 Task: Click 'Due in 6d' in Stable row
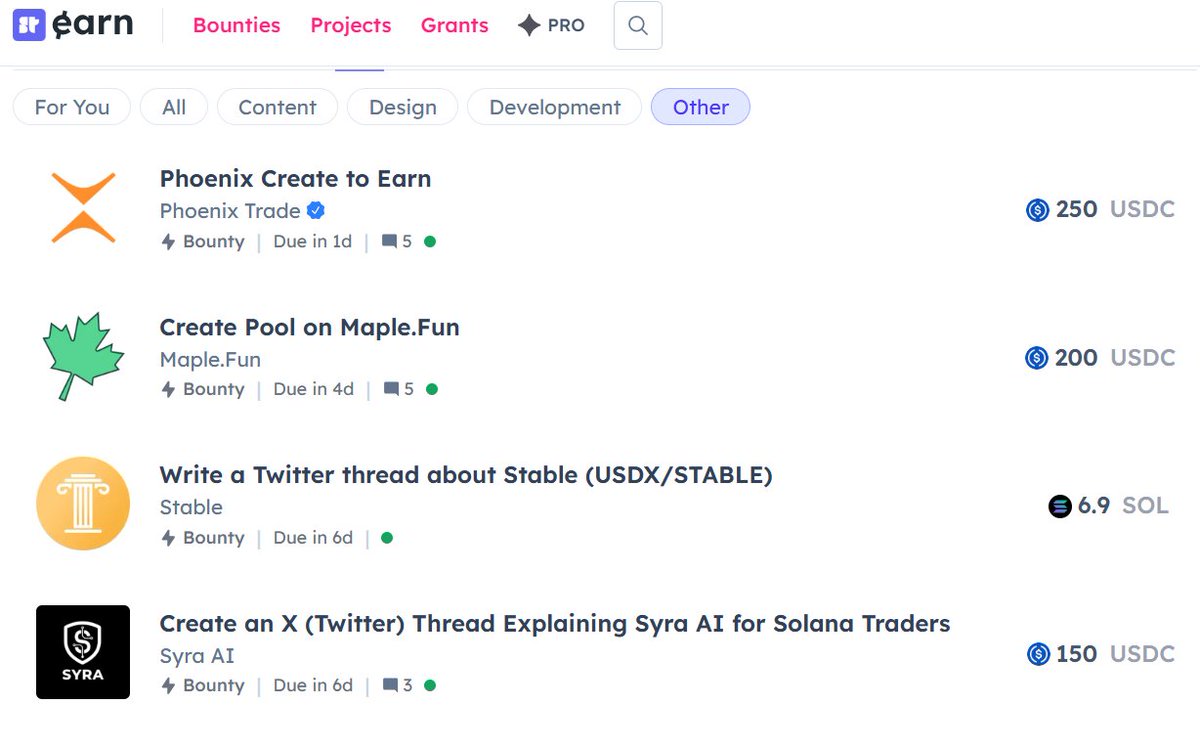pyautogui.click(x=314, y=538)
